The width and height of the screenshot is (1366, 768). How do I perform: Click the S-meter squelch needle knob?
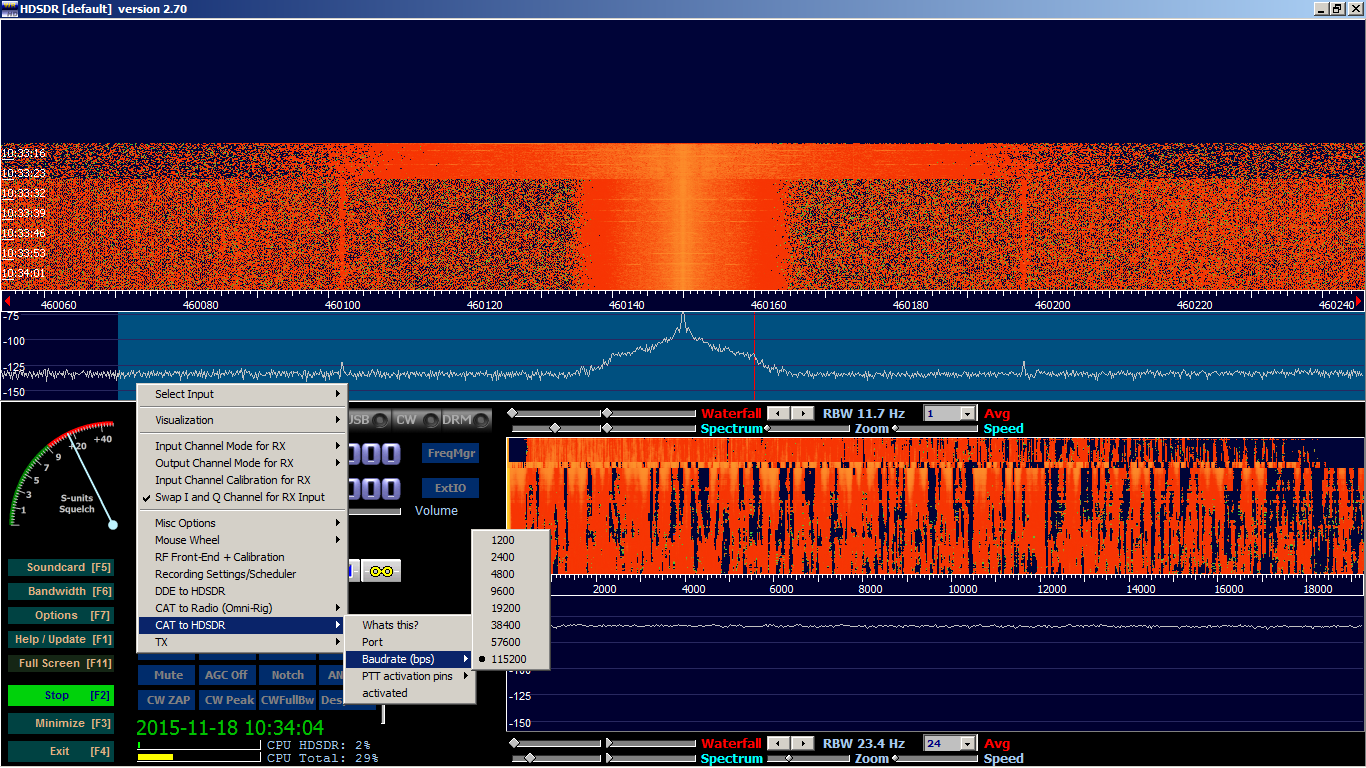click(x=113, y=524)
